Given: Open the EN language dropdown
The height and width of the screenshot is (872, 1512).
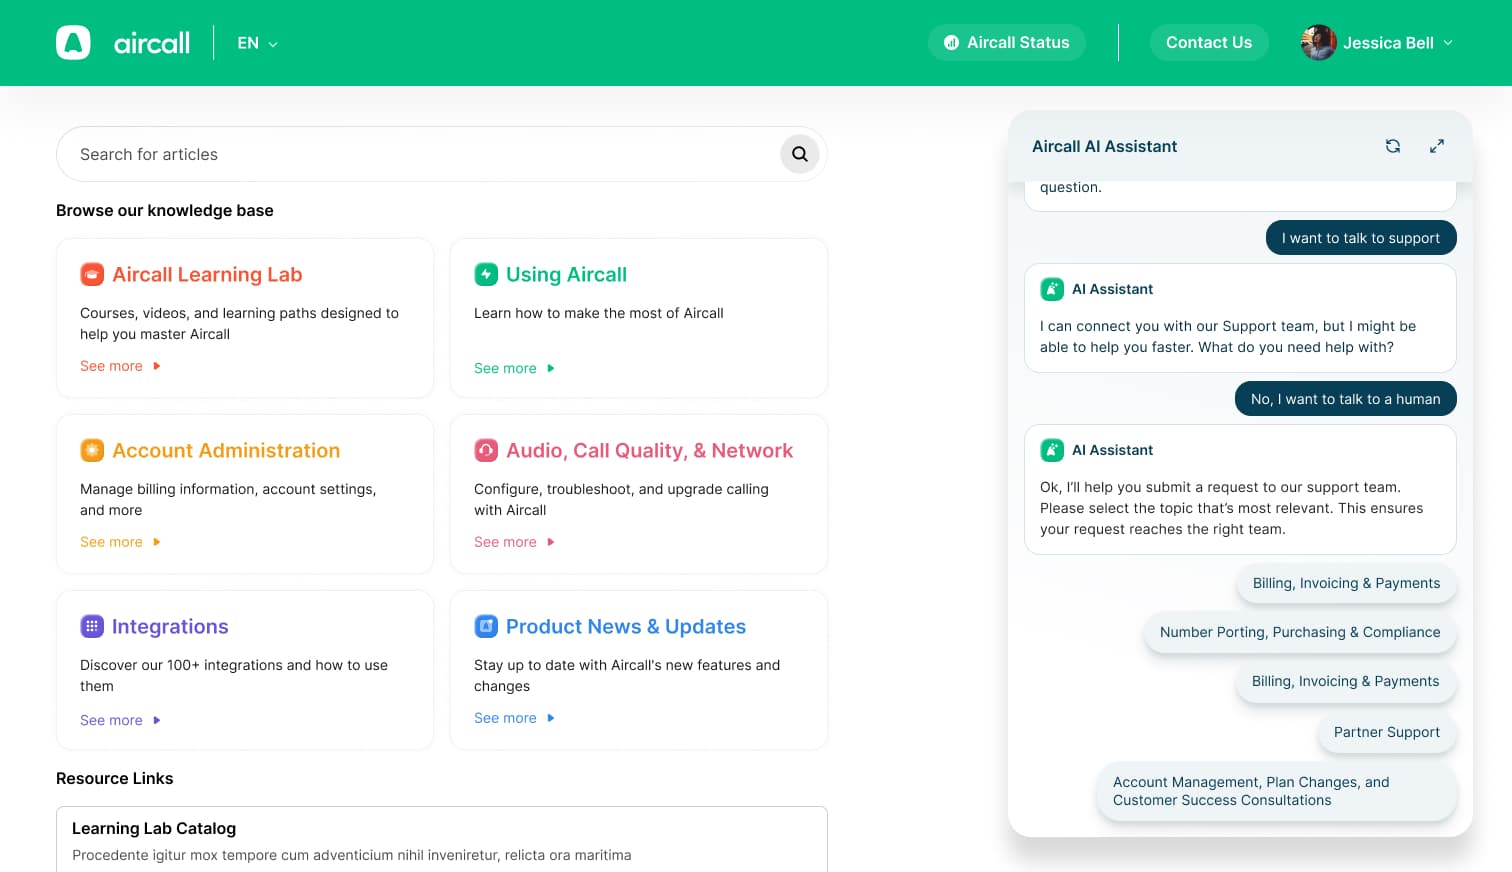Looking at the screenshot, I should point(257,43).
